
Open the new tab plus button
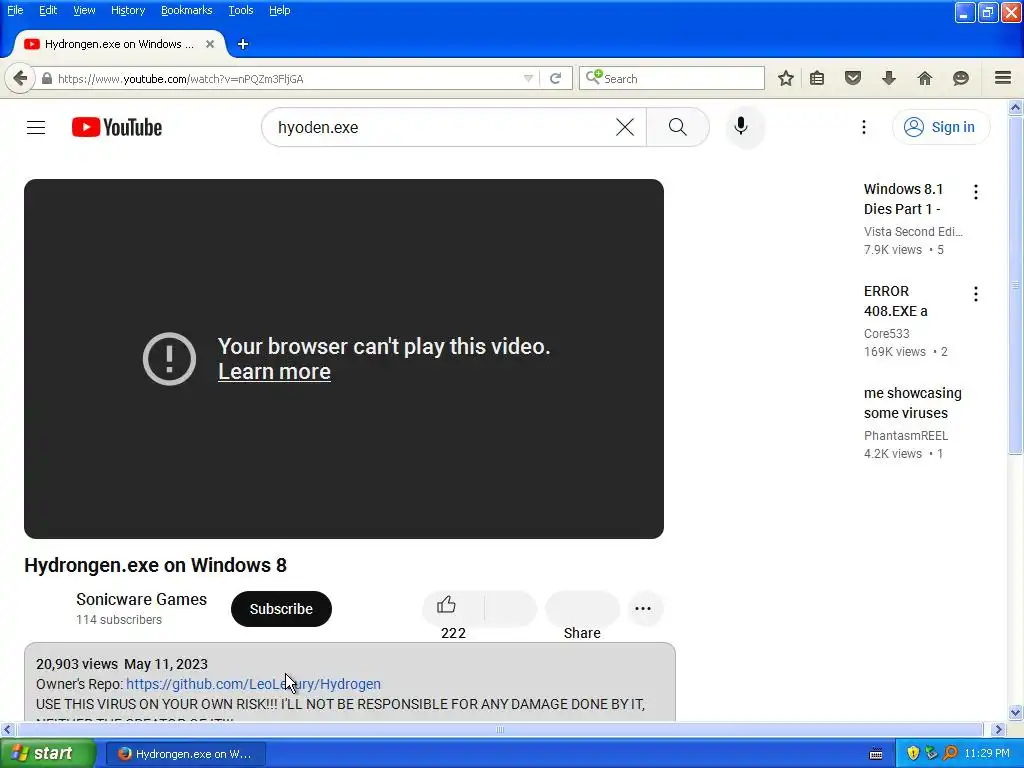point(243,44)
